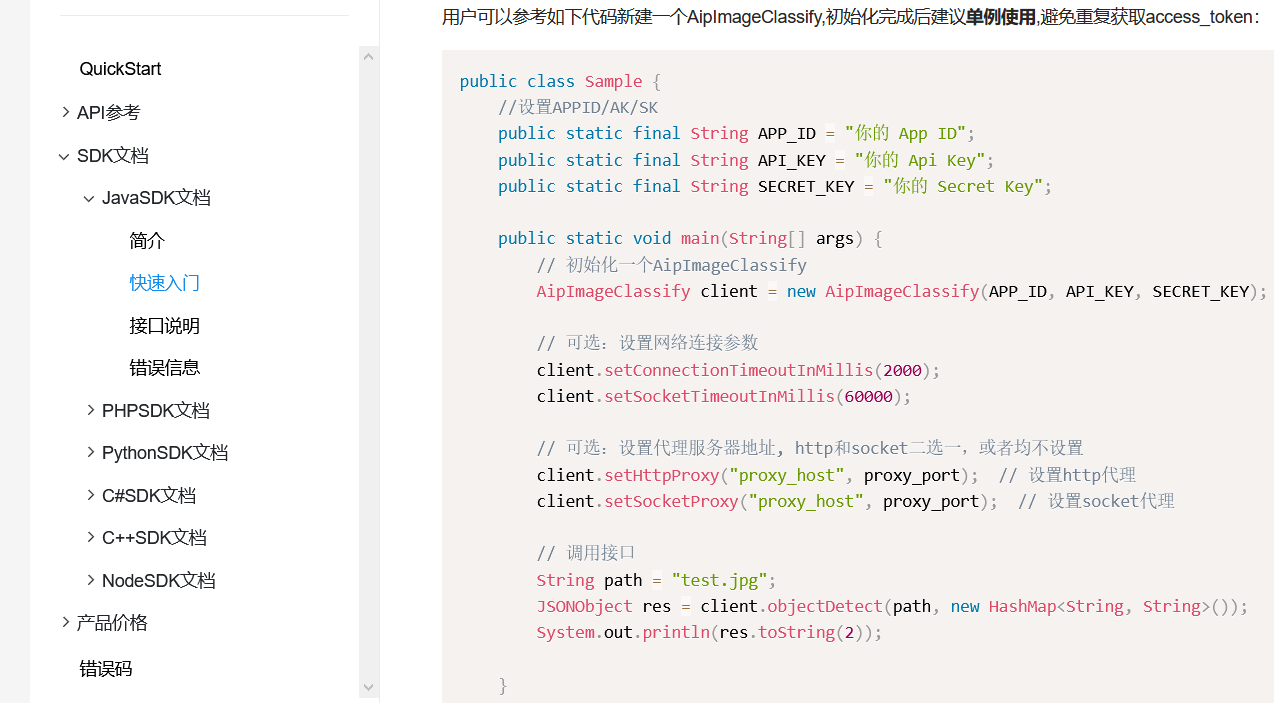
Task: Click the PythonSDK文档 label
Action: point(165,453)
